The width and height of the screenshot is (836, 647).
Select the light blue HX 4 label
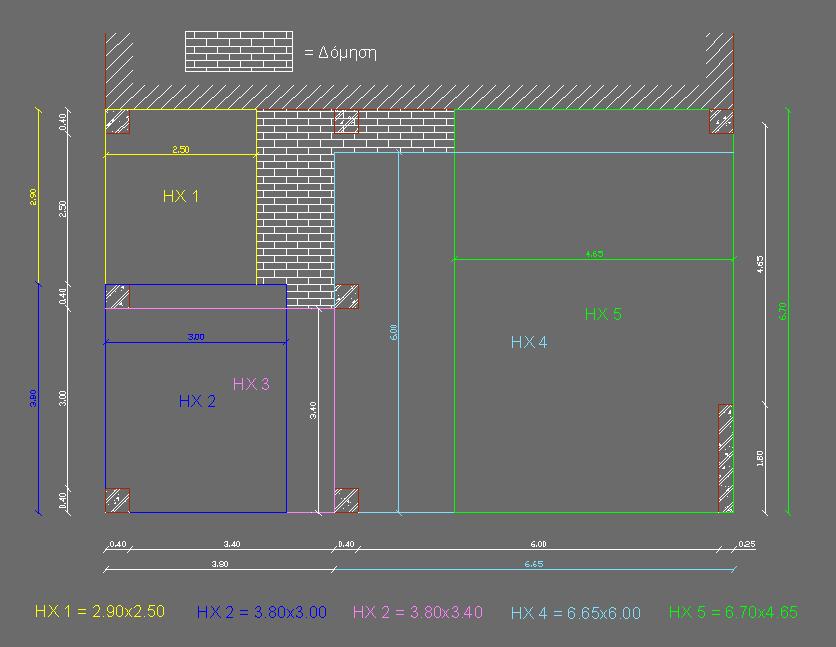coord(529,342)
